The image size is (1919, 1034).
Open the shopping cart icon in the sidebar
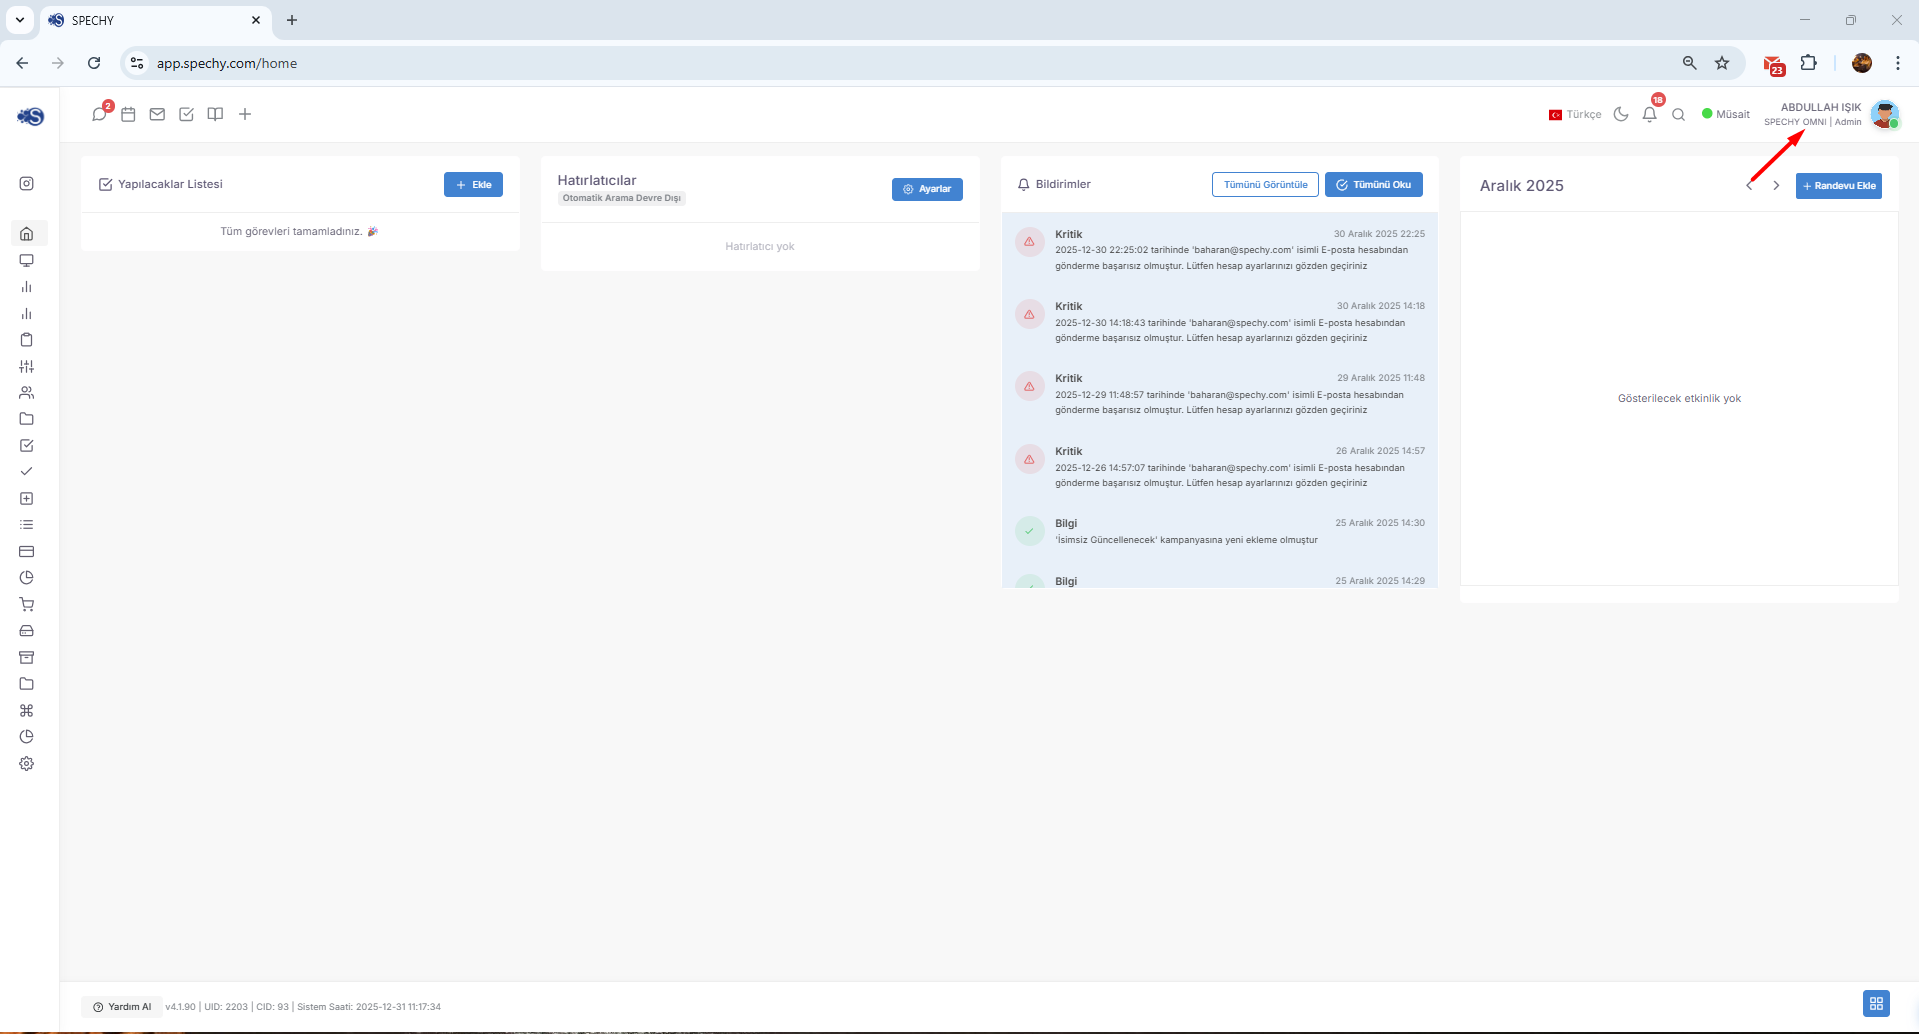27,604
